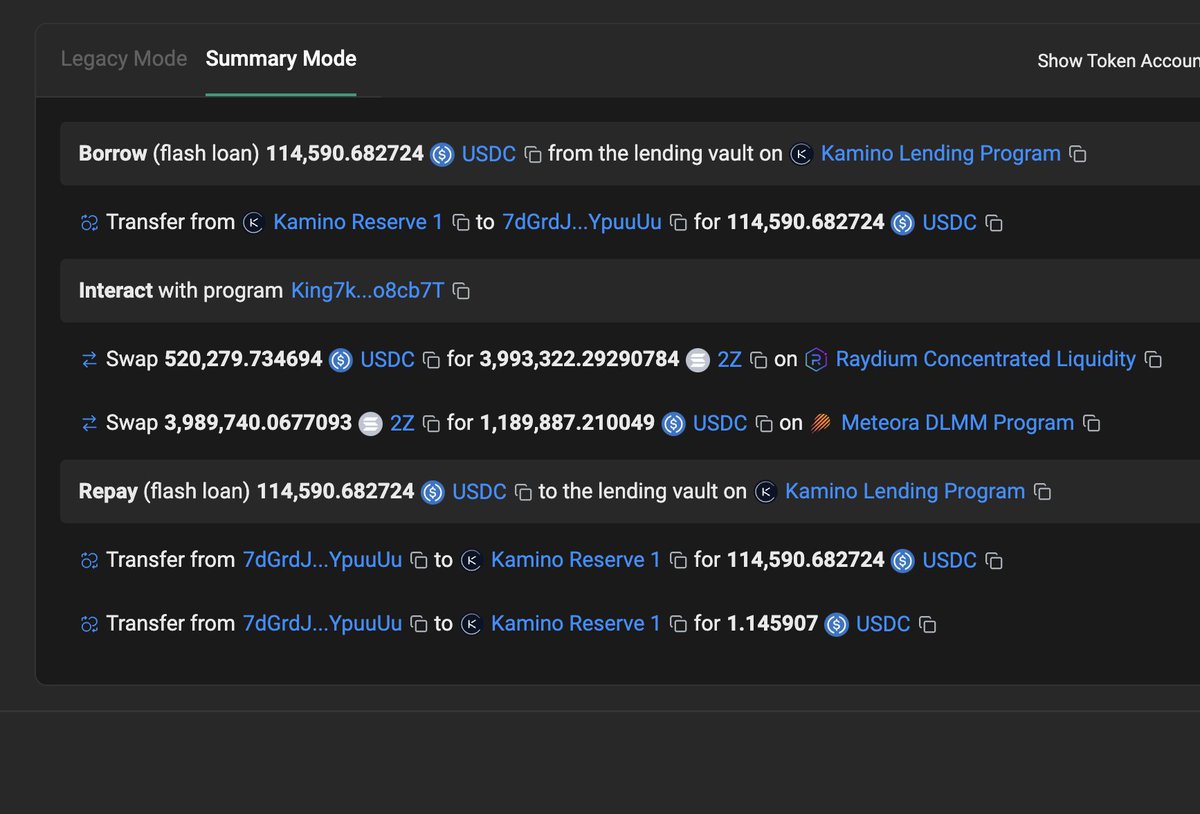
Task: Copy Meteora DLMM Program address
Action: [1092, 424]
